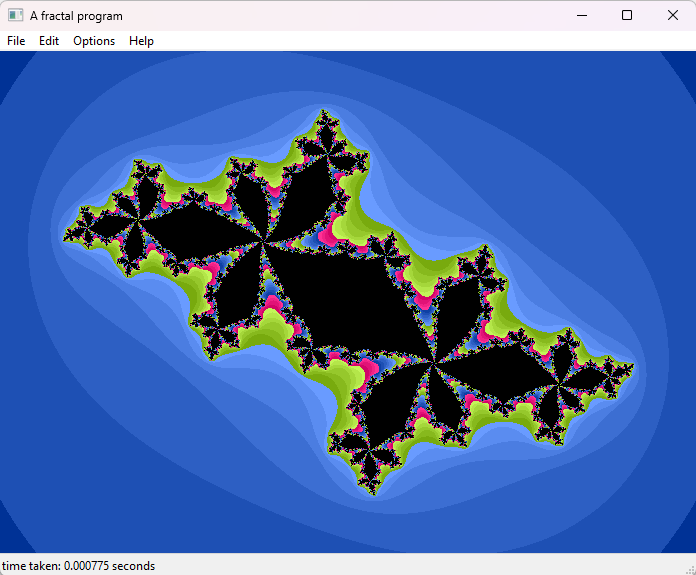The width and height of the screenshot is (696, 575).
Task: Open the Edit menu
Action: (49, 41)
